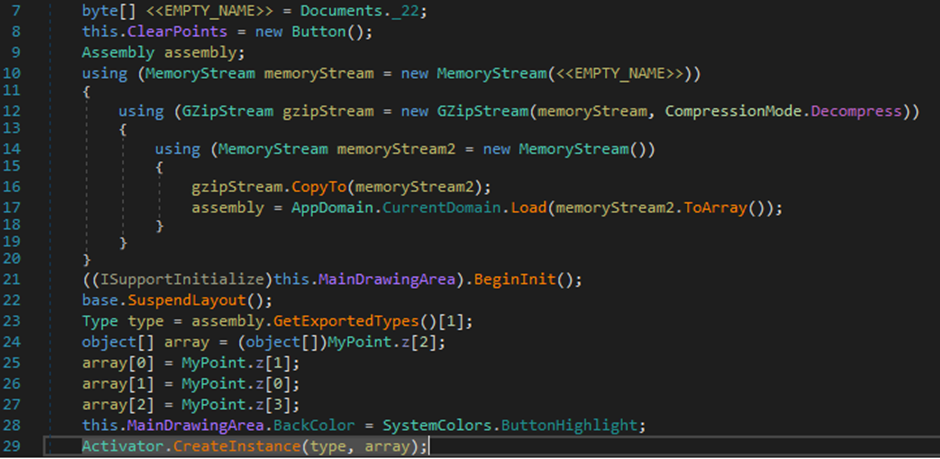Click 'Assembly assembly;' declaration on line 9
This screenshot has width=940, height=459.
[x=164, y=53]
